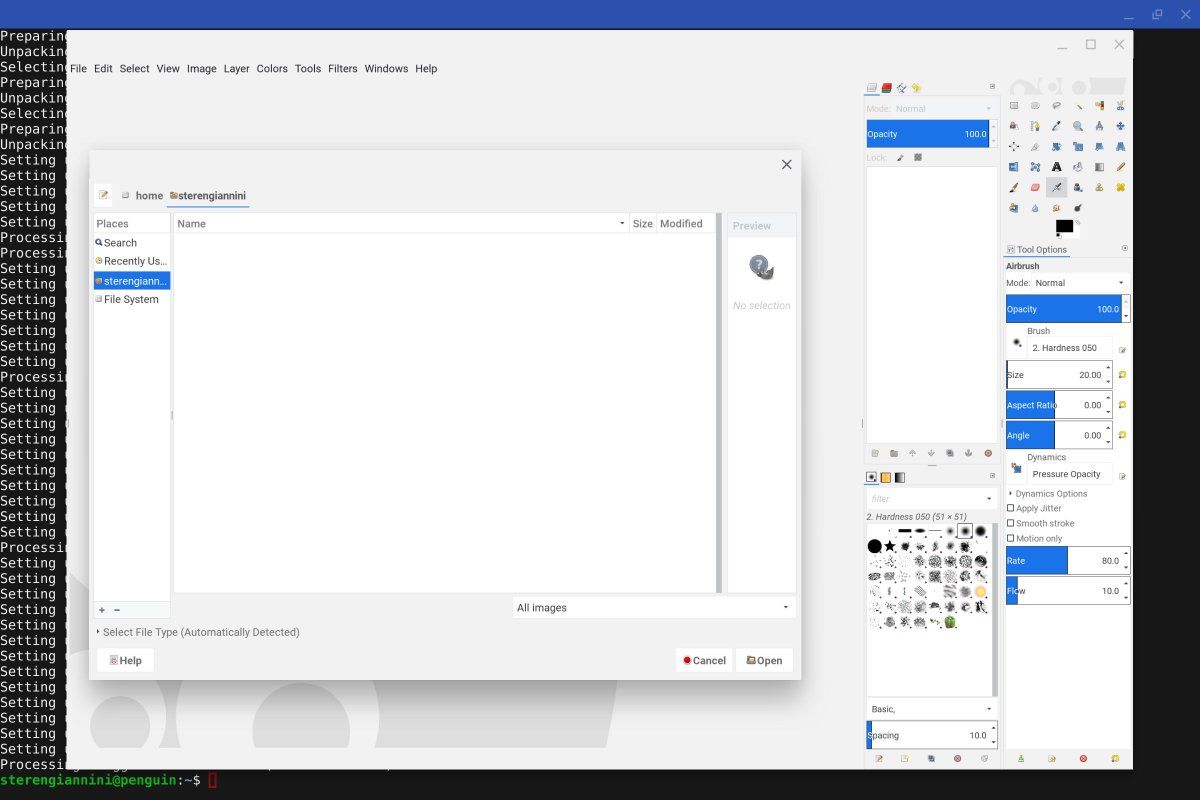Click the black foreground color swatch
The width and height of the screenshot is (1200, 800).
click(1063, 226)
